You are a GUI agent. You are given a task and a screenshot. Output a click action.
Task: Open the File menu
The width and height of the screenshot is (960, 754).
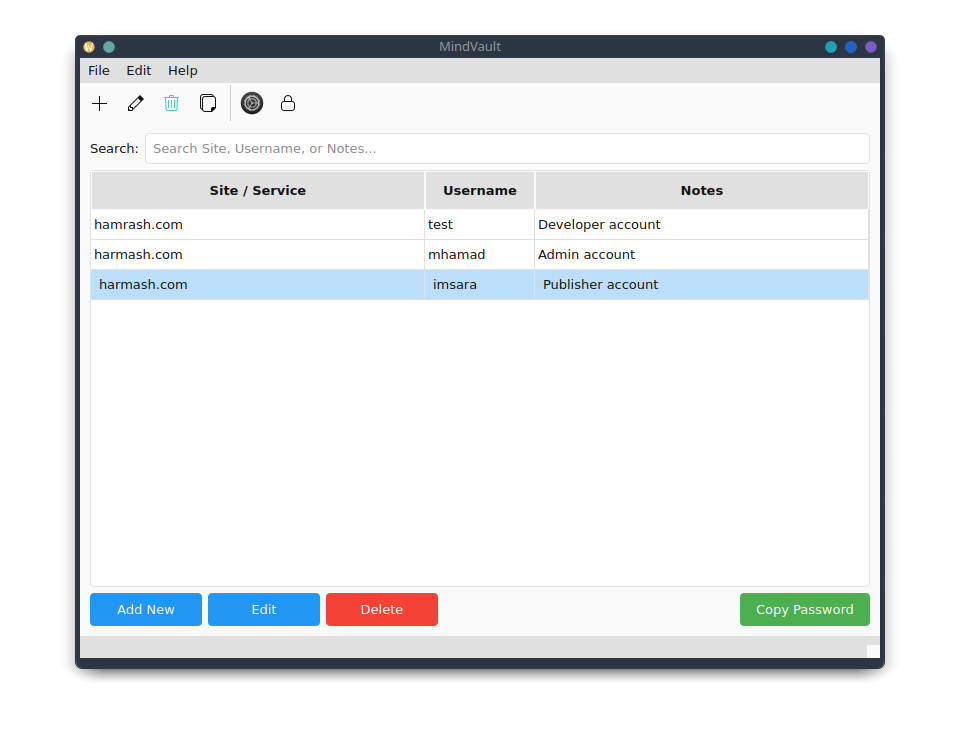click(99, 71)
